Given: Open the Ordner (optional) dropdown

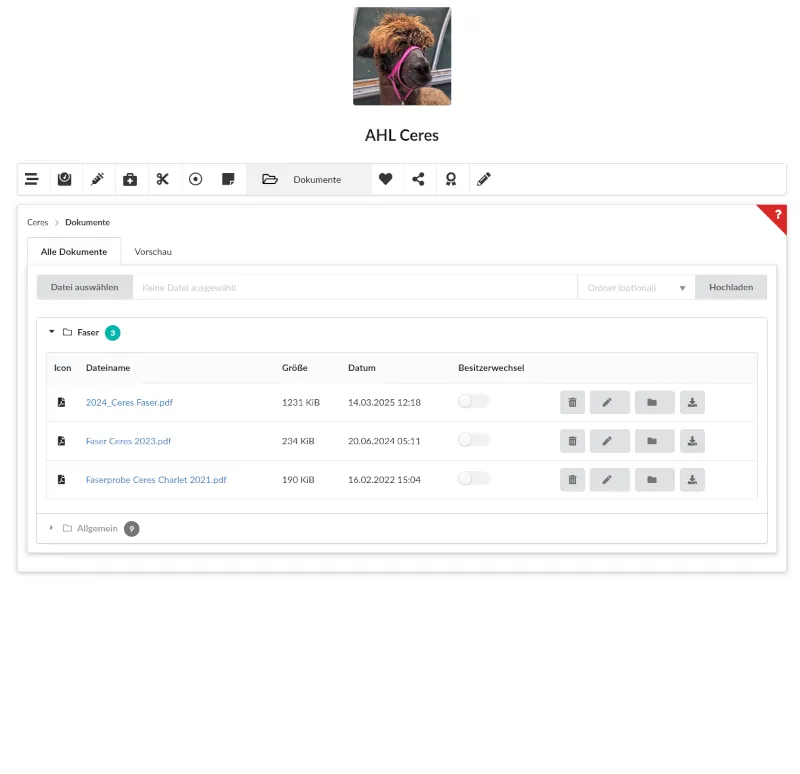Looking at the screenshot, I should pyautogui.click(x=636, y=288).
